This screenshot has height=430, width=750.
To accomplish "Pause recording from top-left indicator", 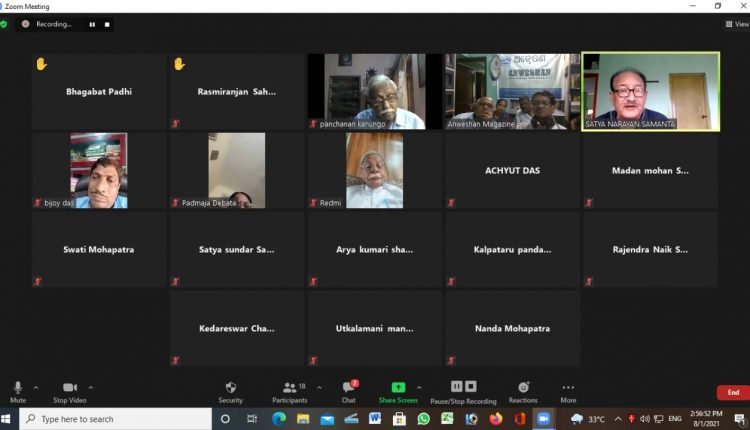I will pyautogui.click(x=92, y=24).
